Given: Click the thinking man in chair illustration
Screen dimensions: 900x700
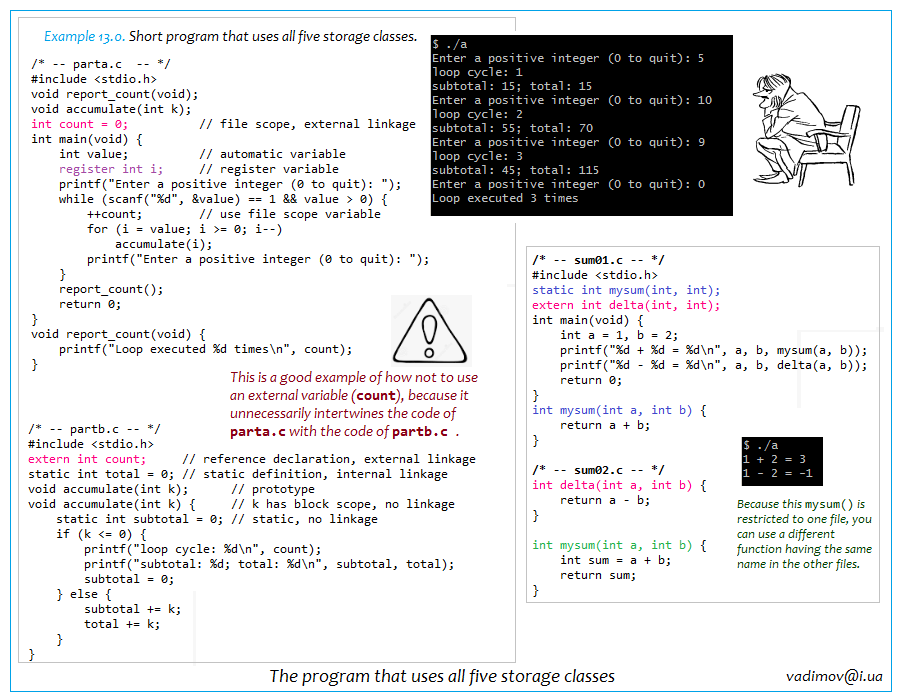Looking at the screenshot, I should click(806, 130).
